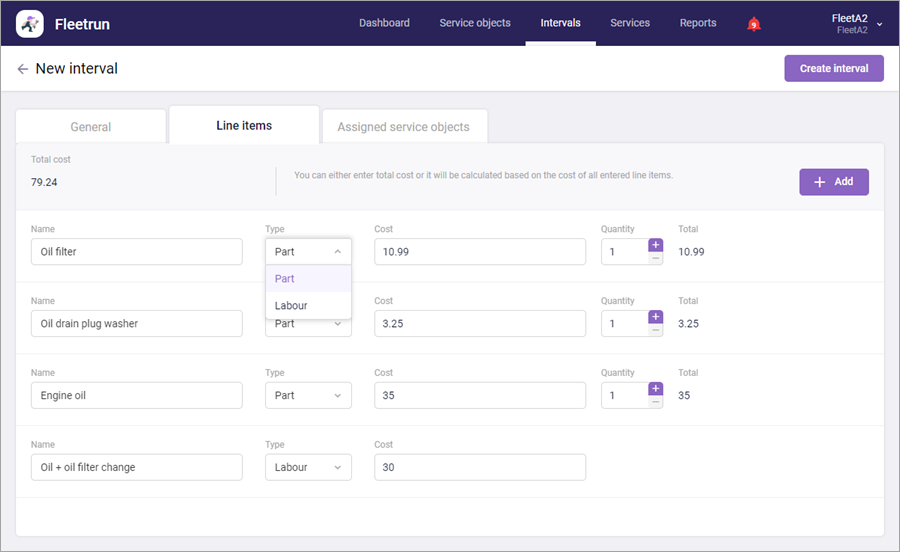Expand the FleetA2 account menu
Viewport: 900px width, 552px height.
879,24
